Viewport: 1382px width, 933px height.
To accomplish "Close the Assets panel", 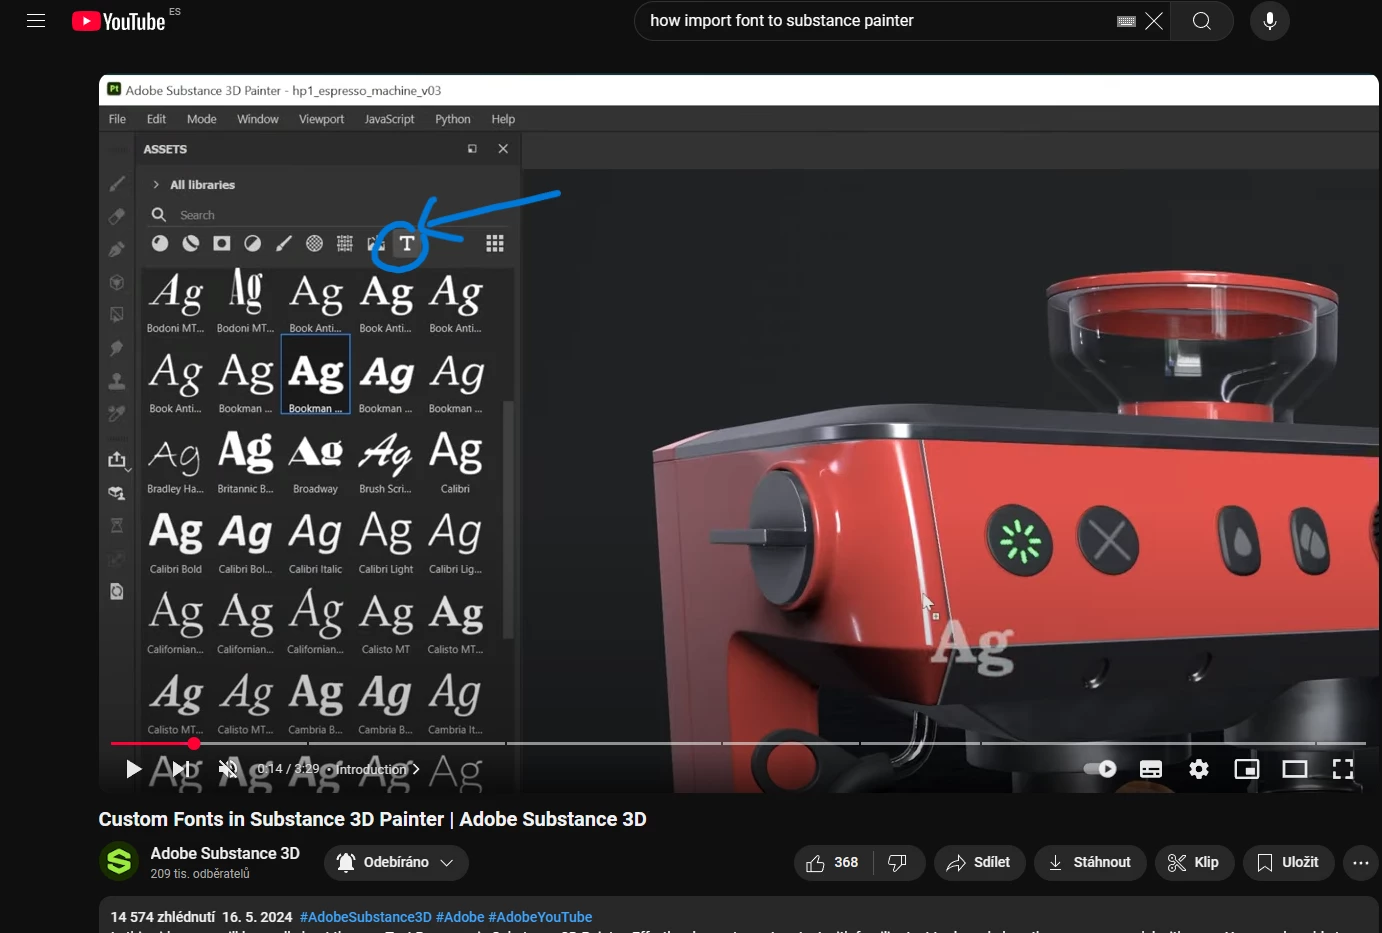I will click(503, 149).
